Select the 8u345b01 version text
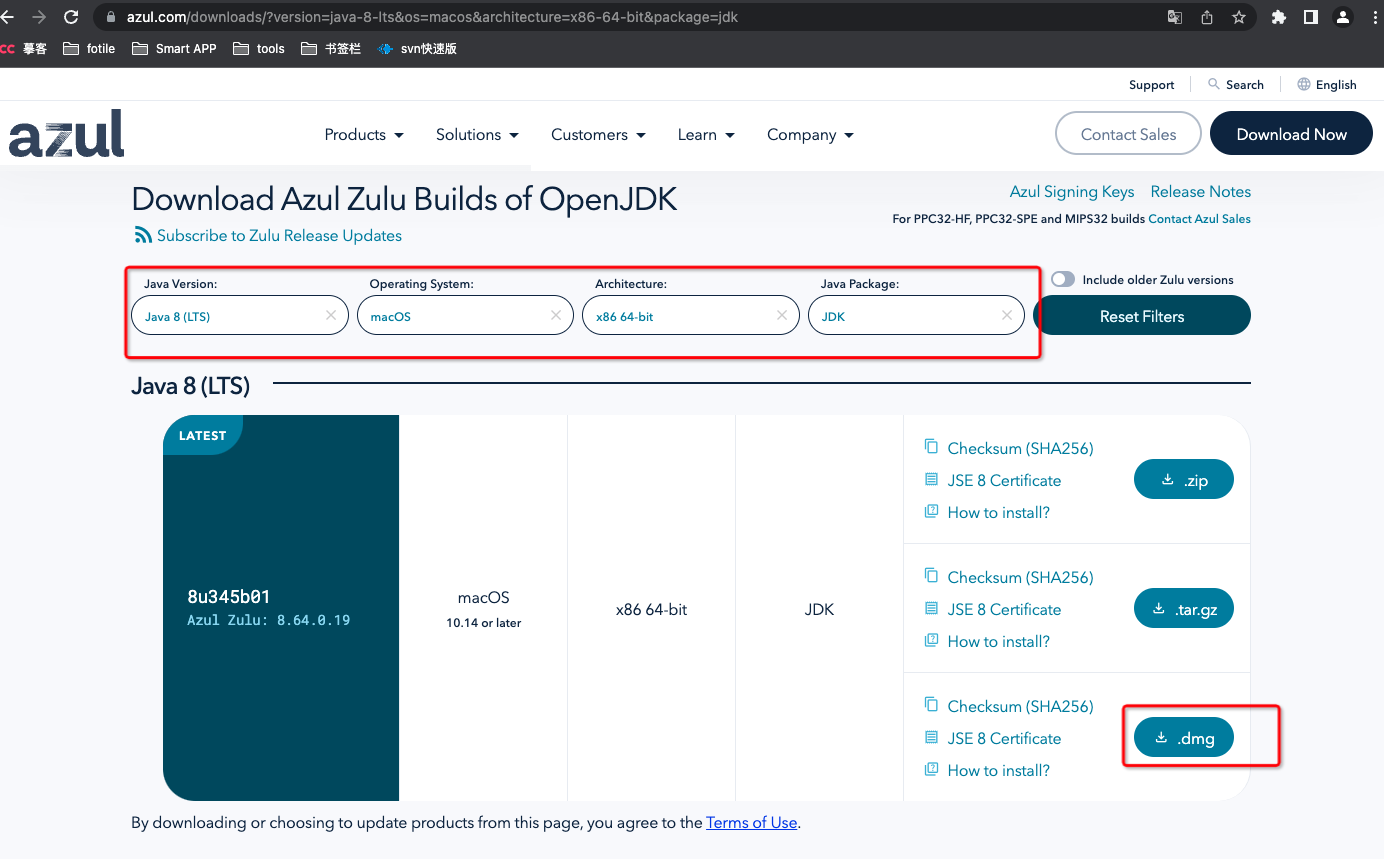Viewport: 1384px width, 859px height. click(x=229, y=597)
